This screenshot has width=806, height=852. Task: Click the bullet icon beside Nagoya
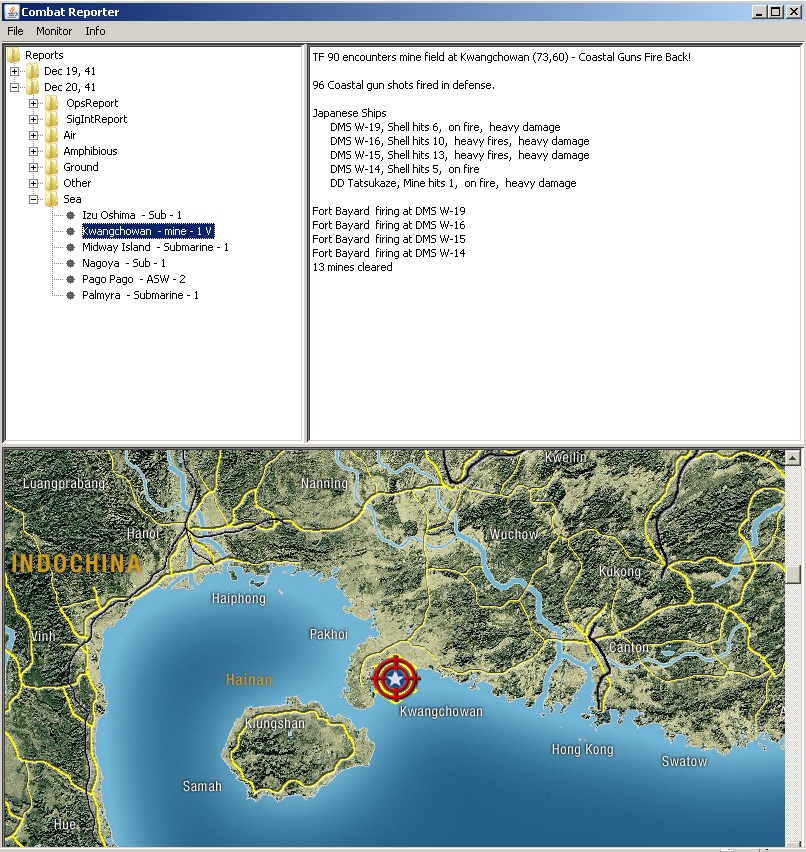tap(70, 264)
